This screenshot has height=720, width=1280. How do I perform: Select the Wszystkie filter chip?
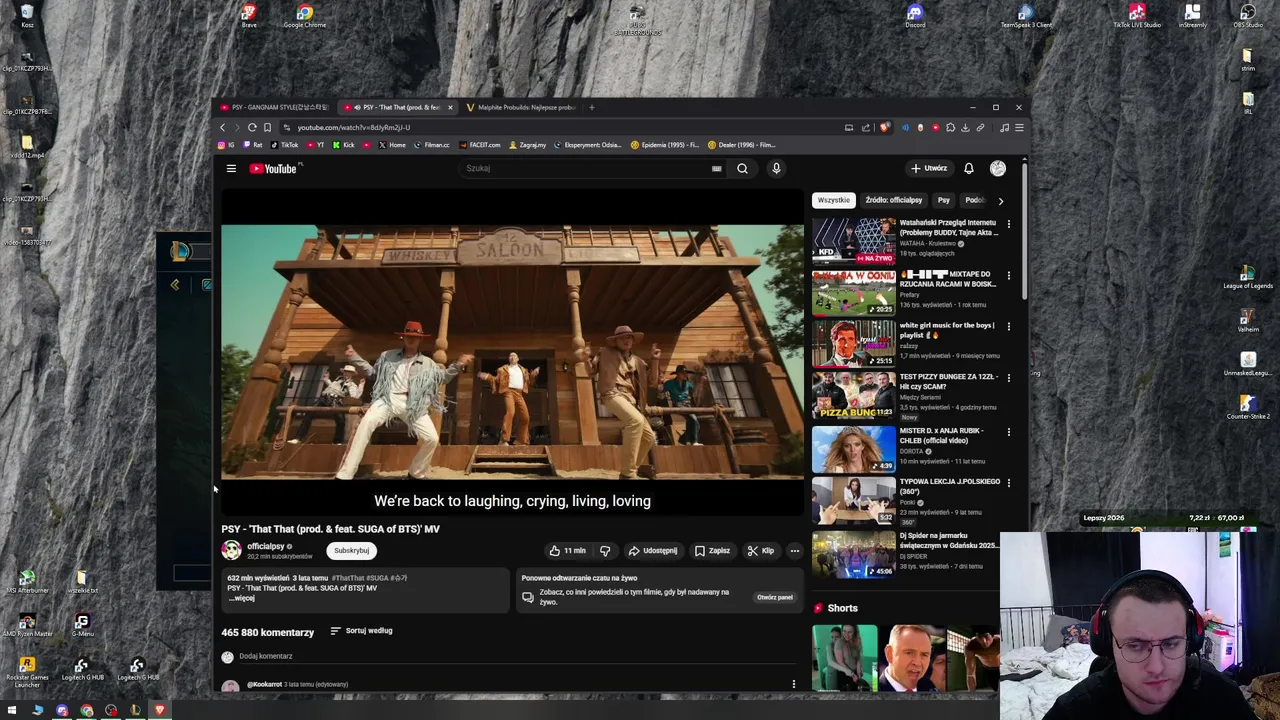click(x=833, y=200)
